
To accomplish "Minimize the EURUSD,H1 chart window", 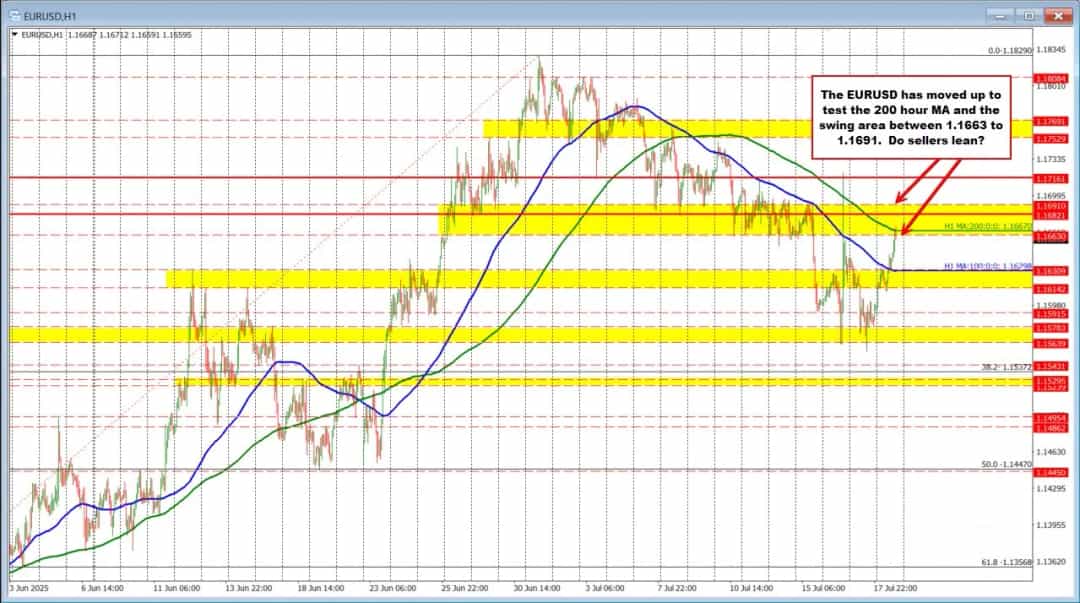I will pos(1002,16).
